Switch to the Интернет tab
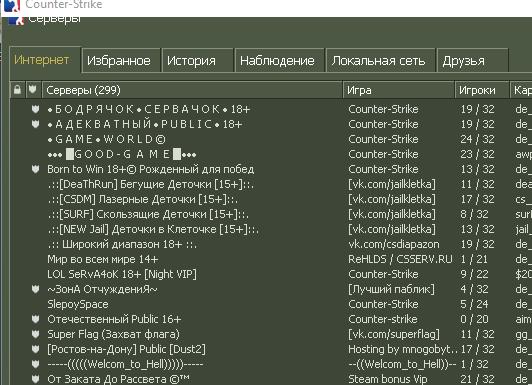Screen dimensions: 532x385 tap(45, 60)
